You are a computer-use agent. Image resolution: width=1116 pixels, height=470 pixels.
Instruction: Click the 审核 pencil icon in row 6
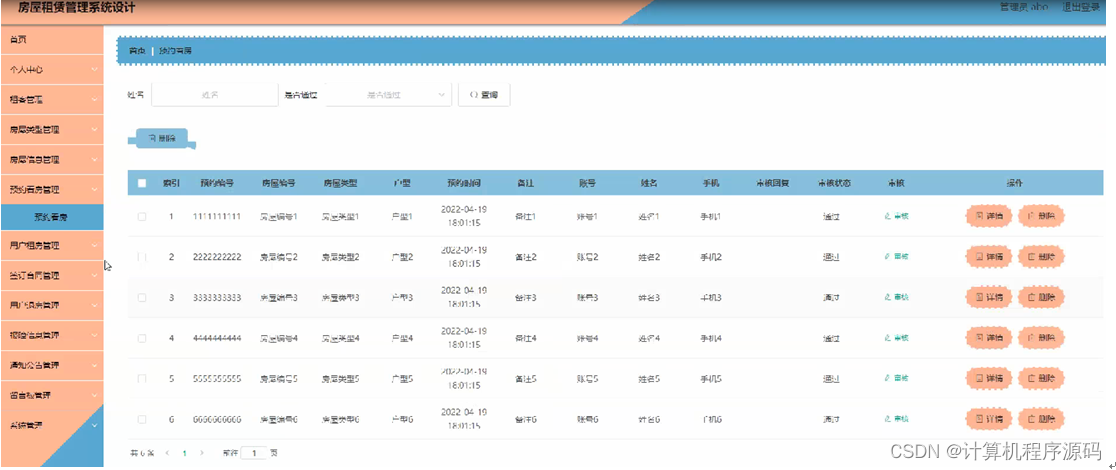[887, 419]
